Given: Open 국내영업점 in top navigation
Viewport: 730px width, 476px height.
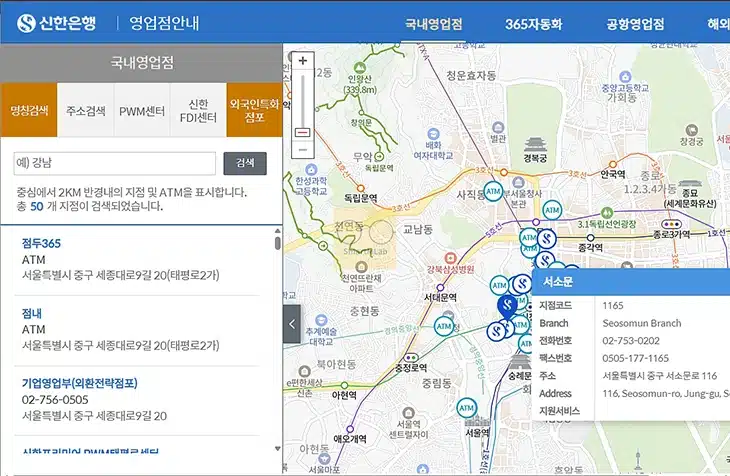Looking at the screenshot, I should 433,24.
